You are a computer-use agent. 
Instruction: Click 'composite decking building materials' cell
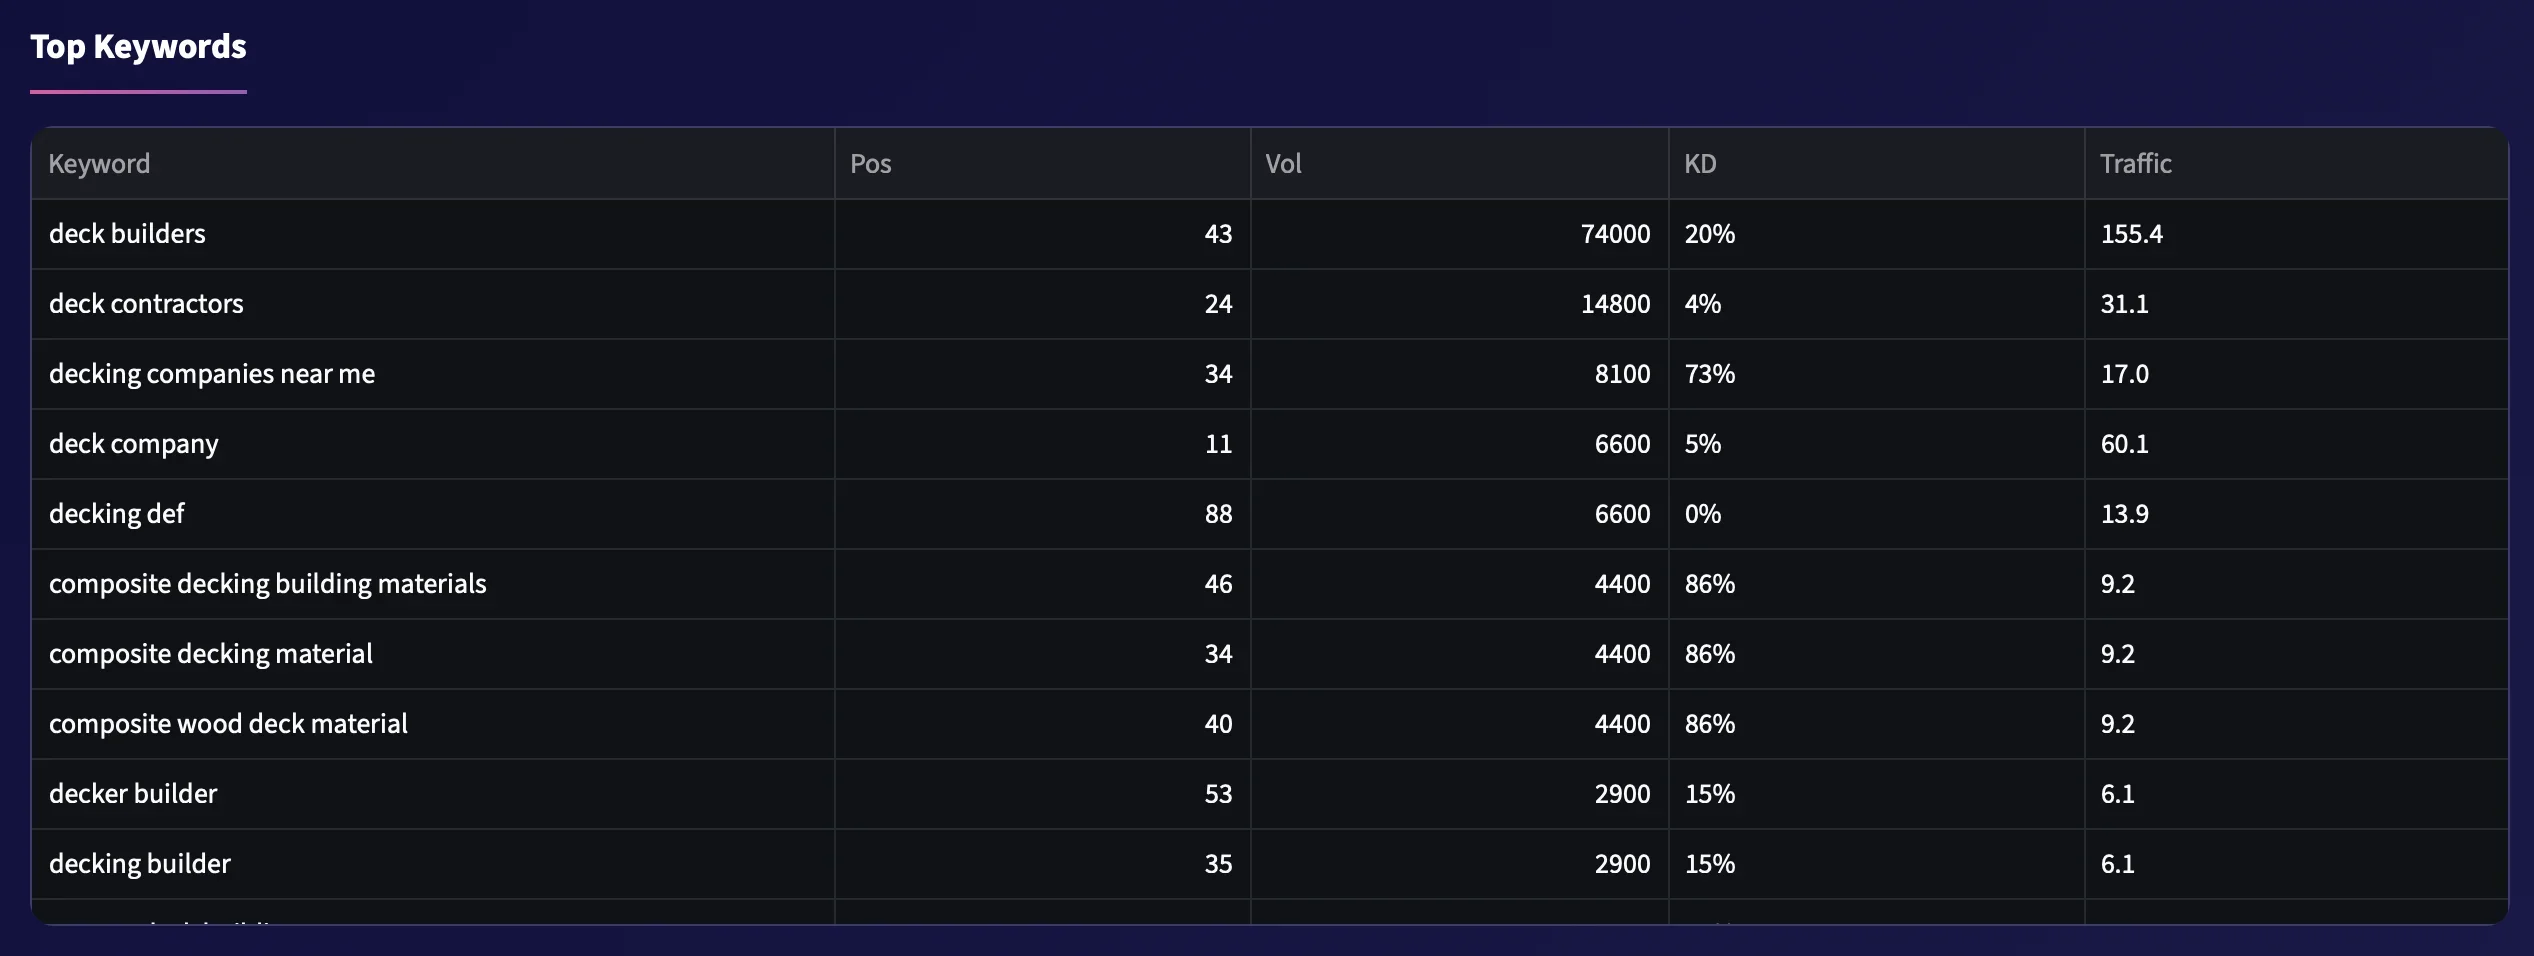[268, 584]
